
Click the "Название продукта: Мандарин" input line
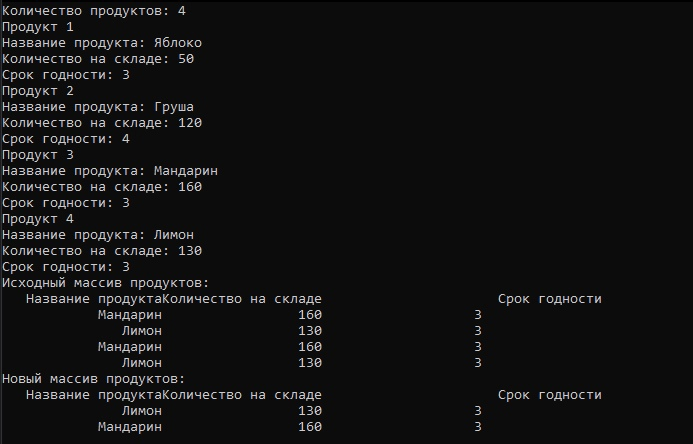tap(109, 171)
